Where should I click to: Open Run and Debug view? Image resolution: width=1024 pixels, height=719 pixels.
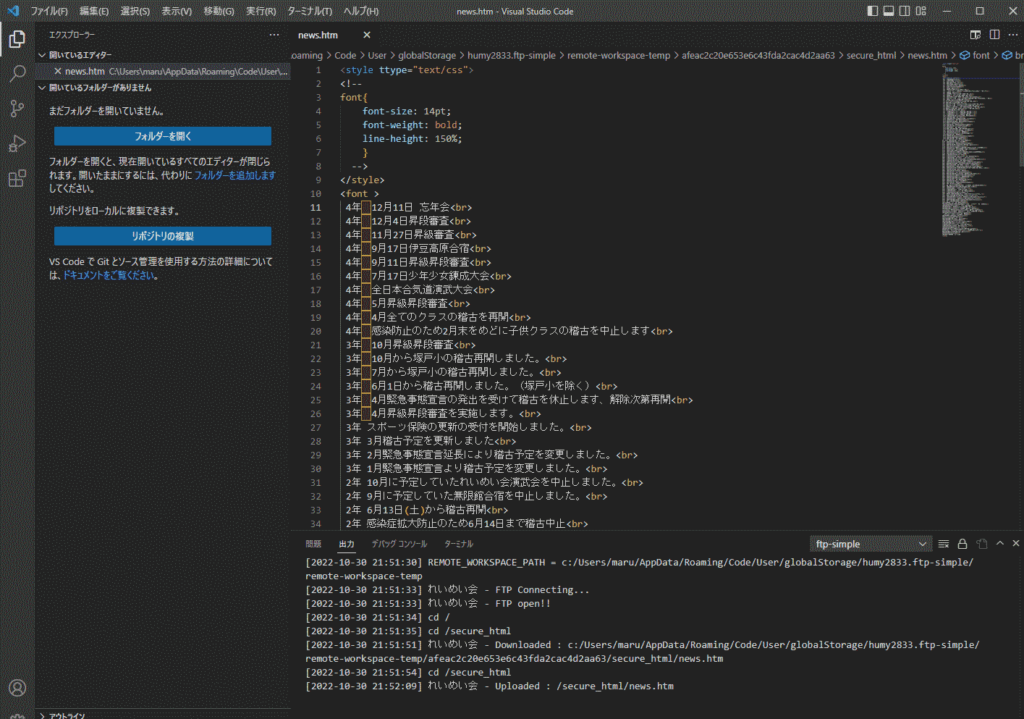pyautogui.click(x=17, y=144)
